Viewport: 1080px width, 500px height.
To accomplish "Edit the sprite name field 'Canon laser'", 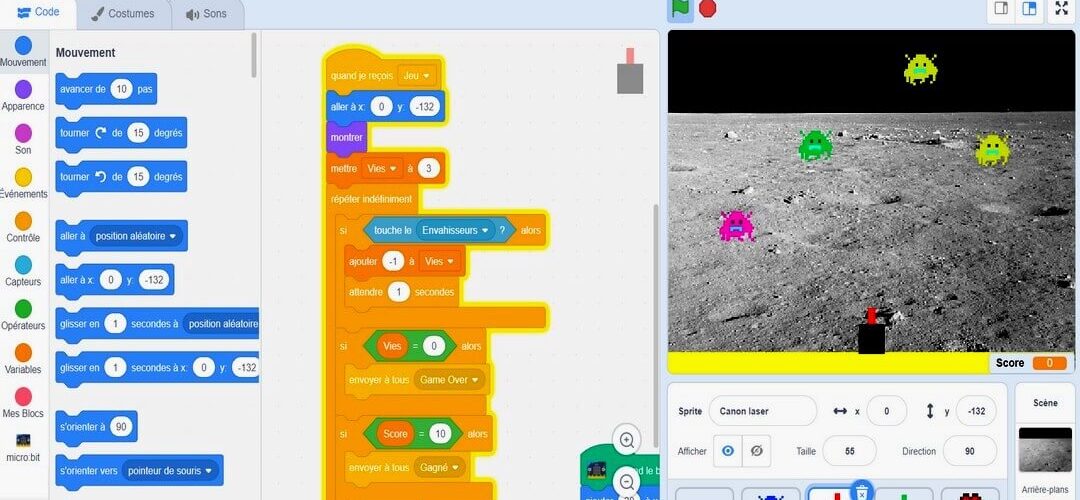I will click(762, 411).
